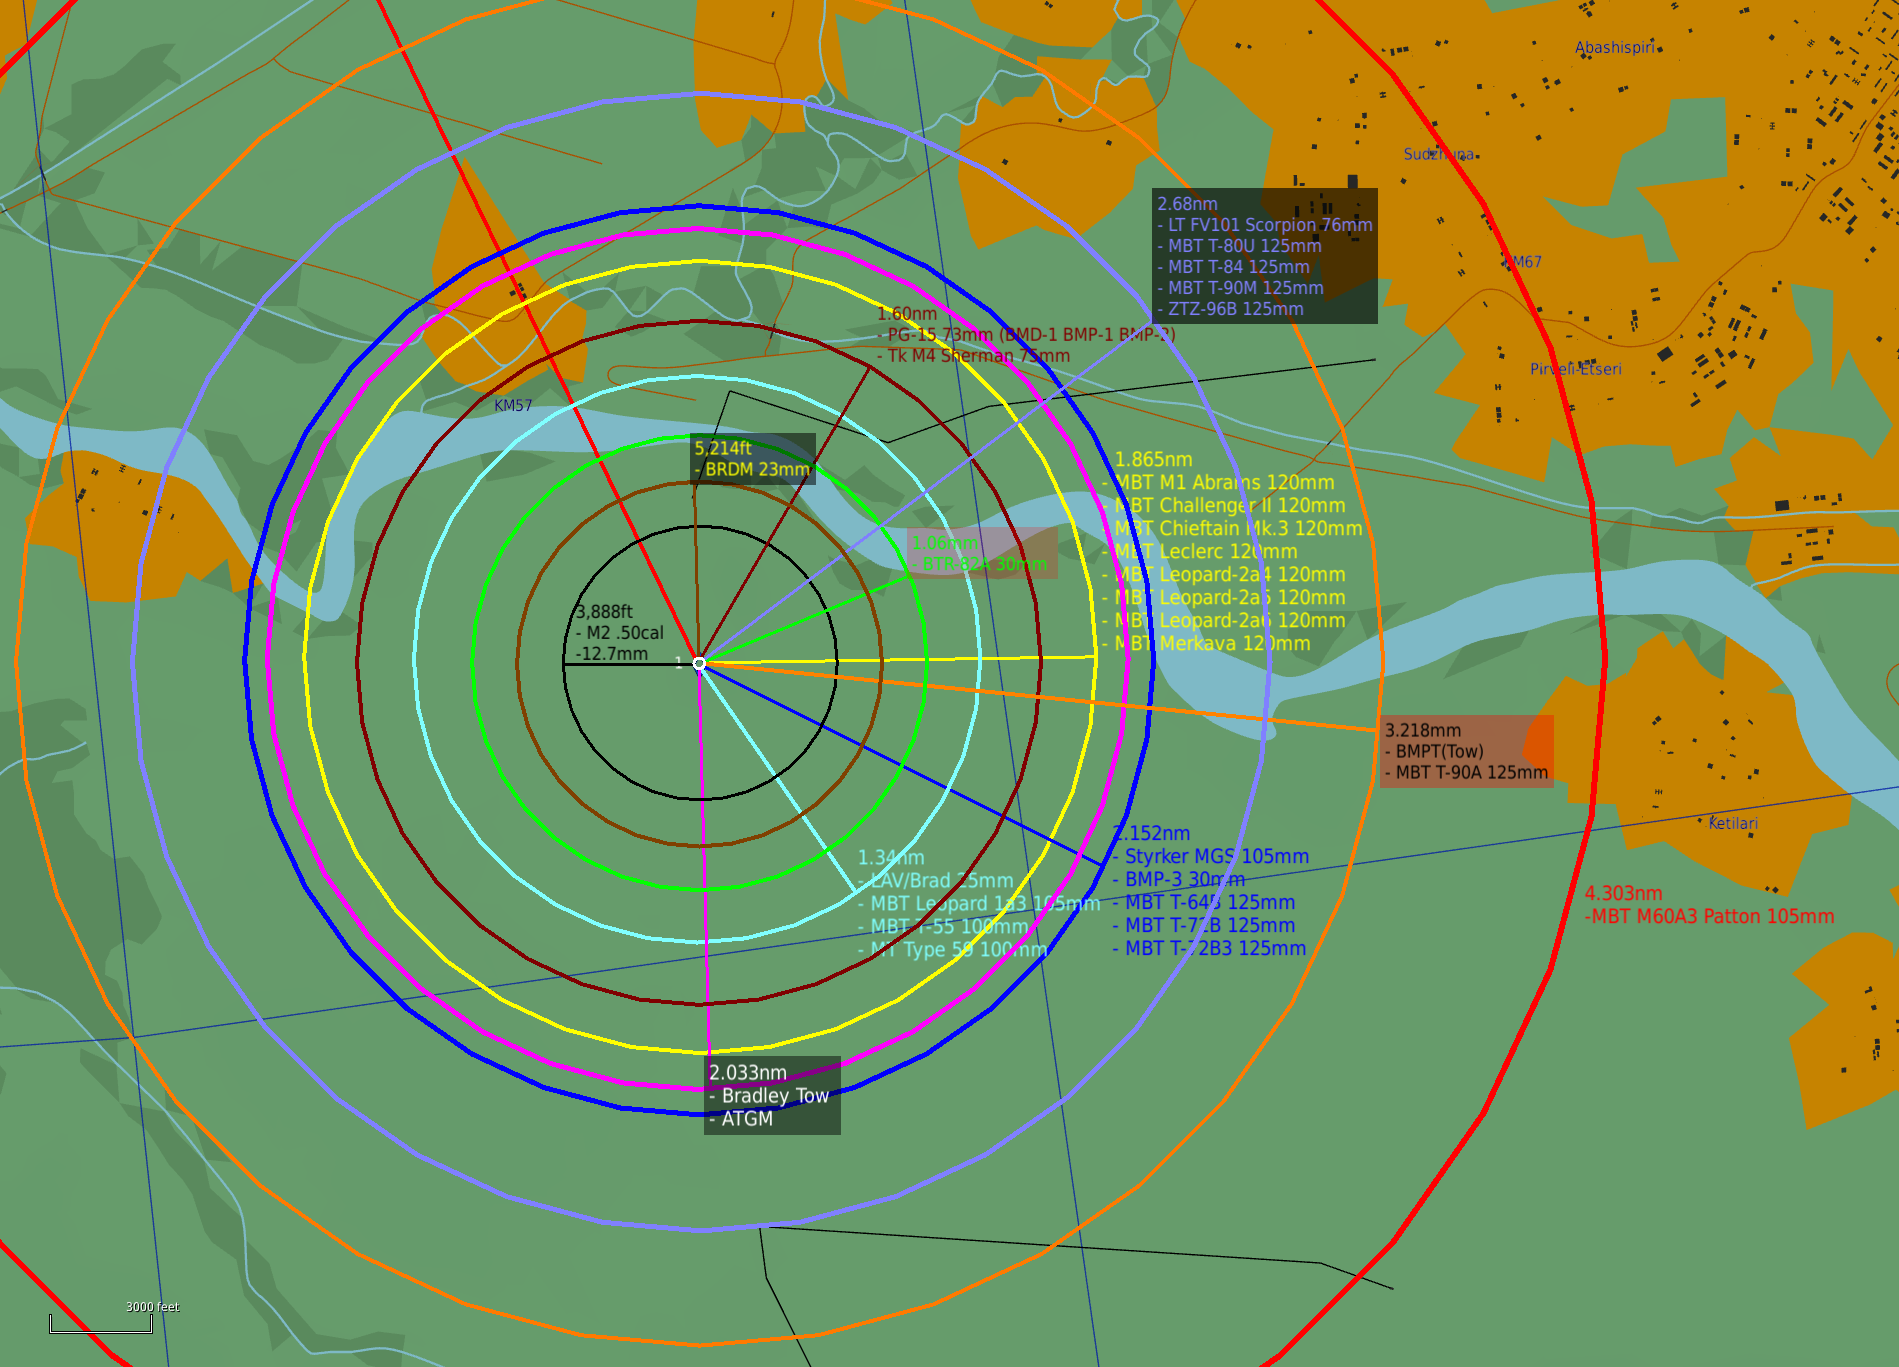Select the MT Type 59 100mm entry
Viewport: 1899px width, 1367px height.
click(x=953, y=950)
